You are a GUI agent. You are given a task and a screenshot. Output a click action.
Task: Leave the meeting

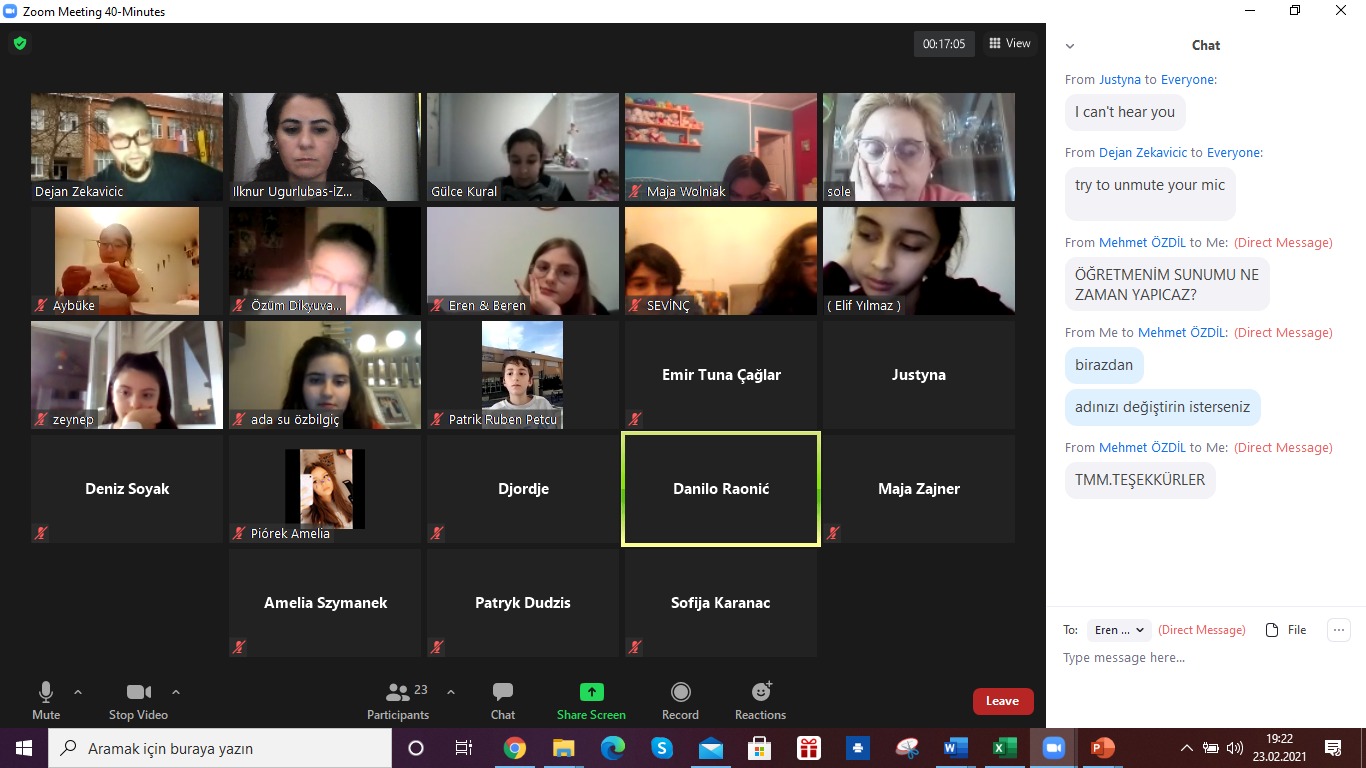pyautogui.click(x=1002, y=701)
